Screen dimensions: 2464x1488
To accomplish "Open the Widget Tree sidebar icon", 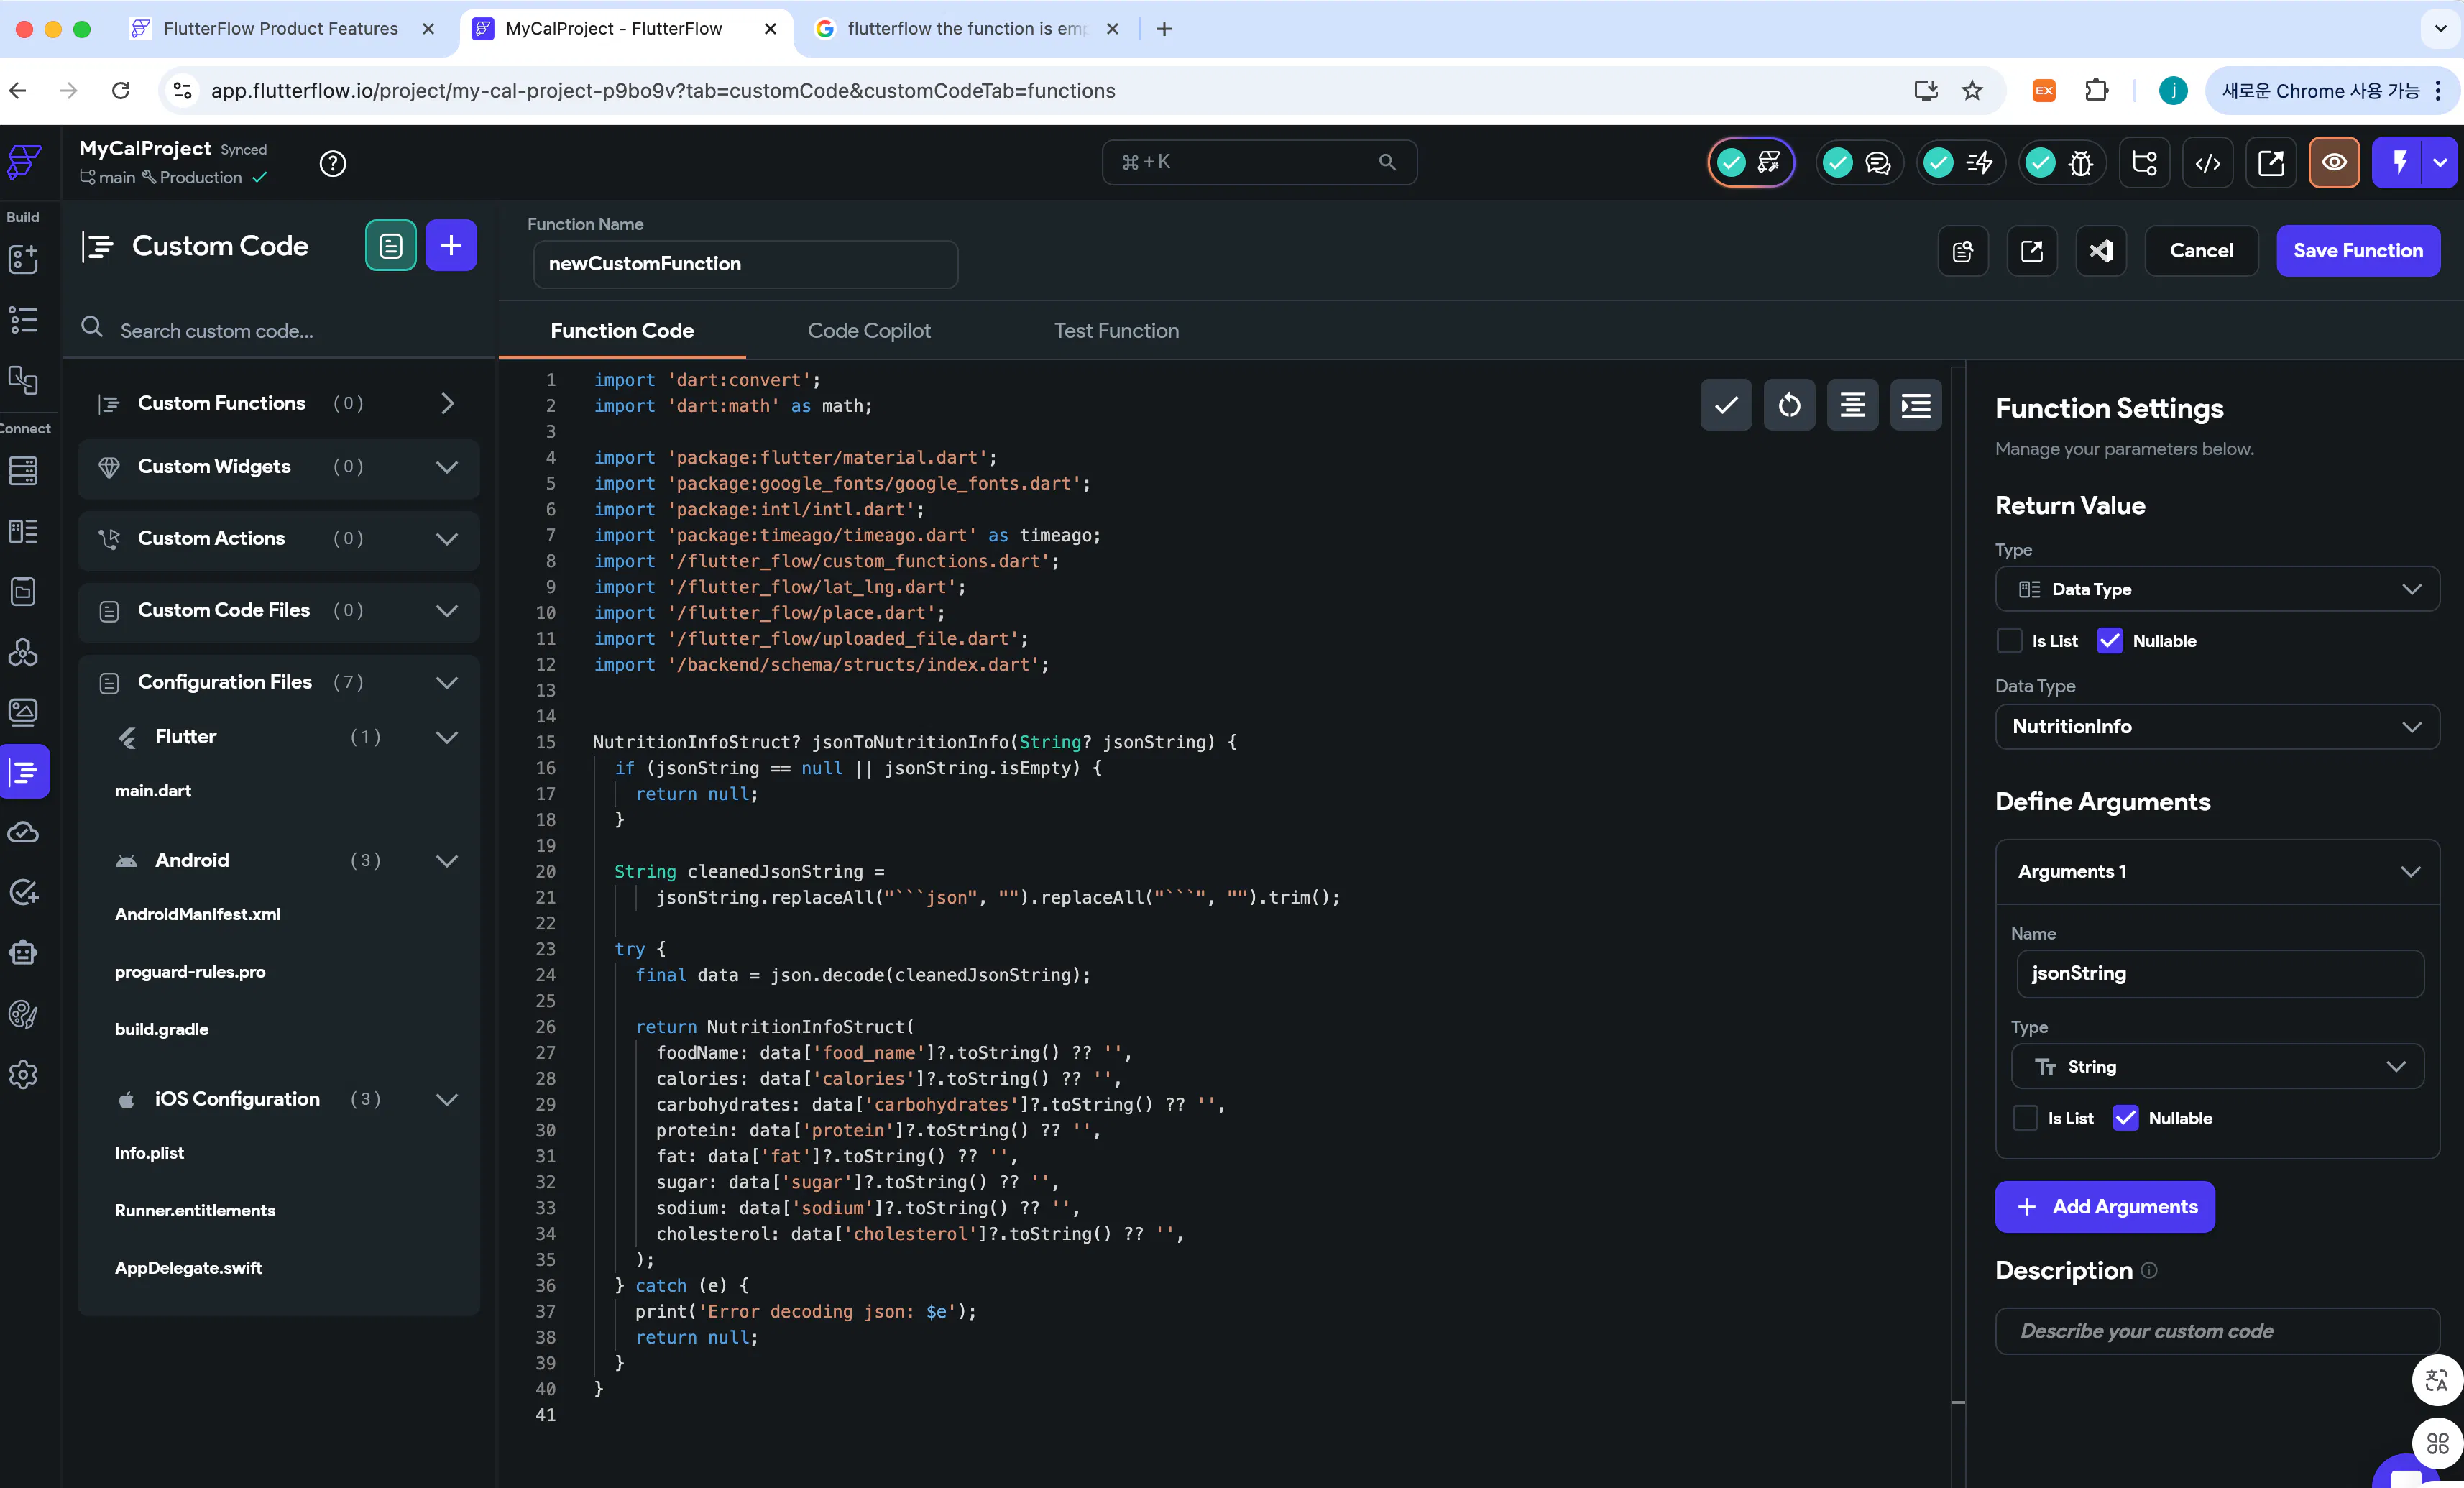I will (x=23, y=319).
